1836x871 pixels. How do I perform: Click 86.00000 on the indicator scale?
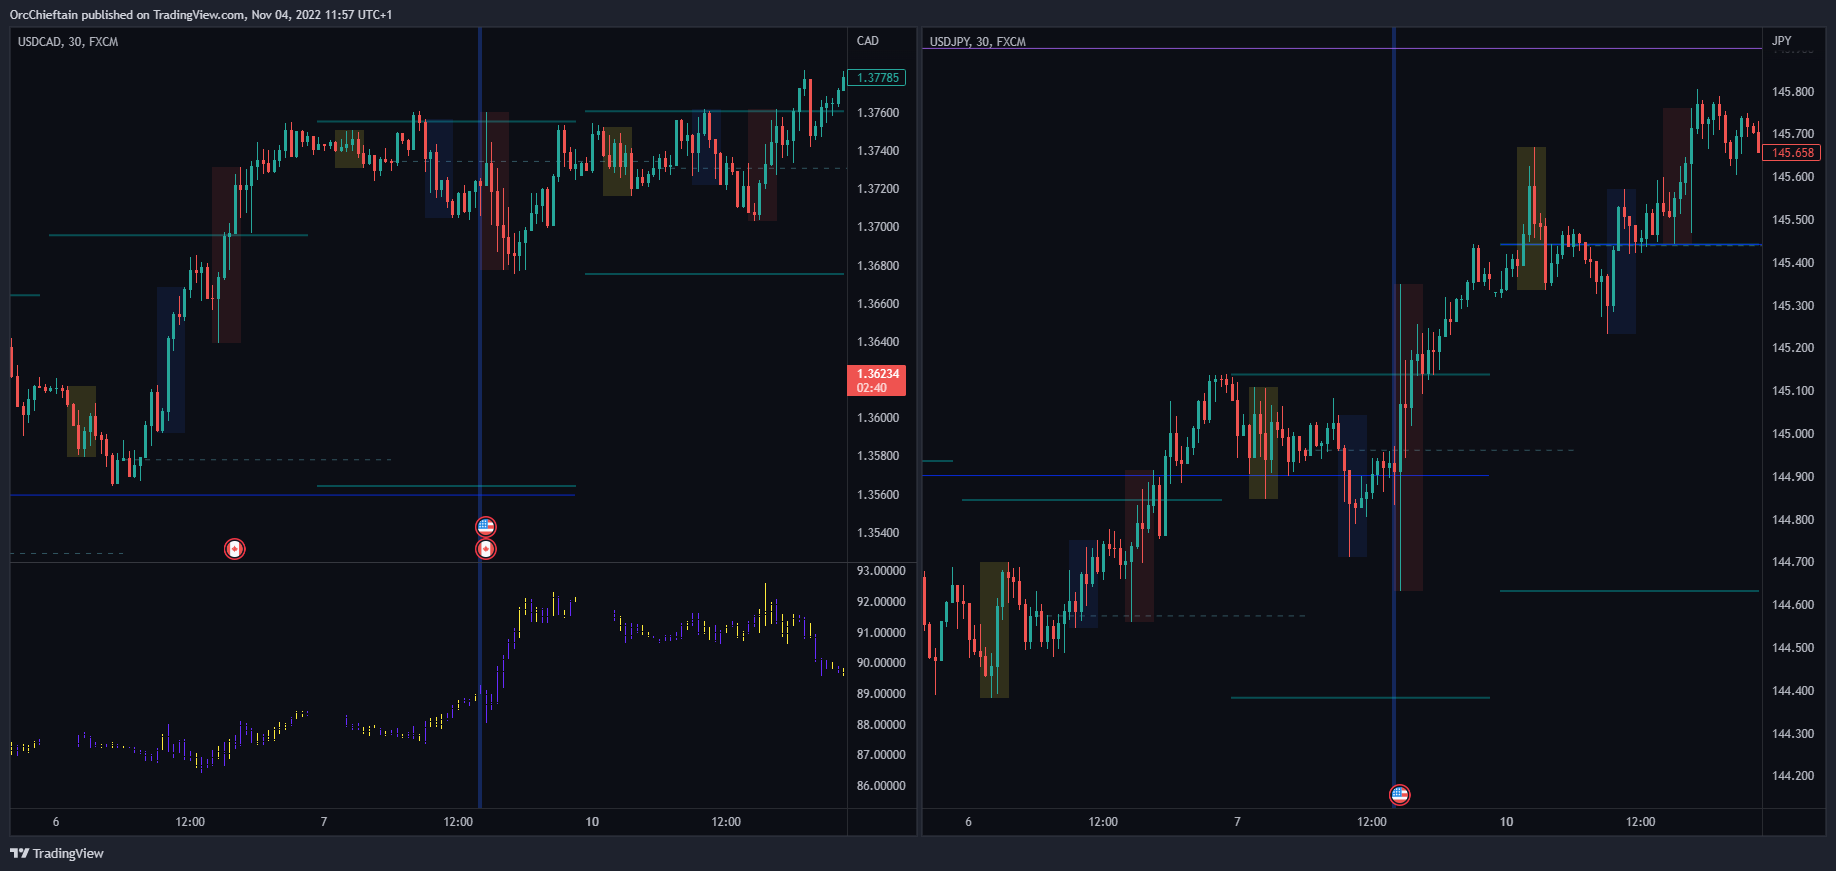click(881, 786)
